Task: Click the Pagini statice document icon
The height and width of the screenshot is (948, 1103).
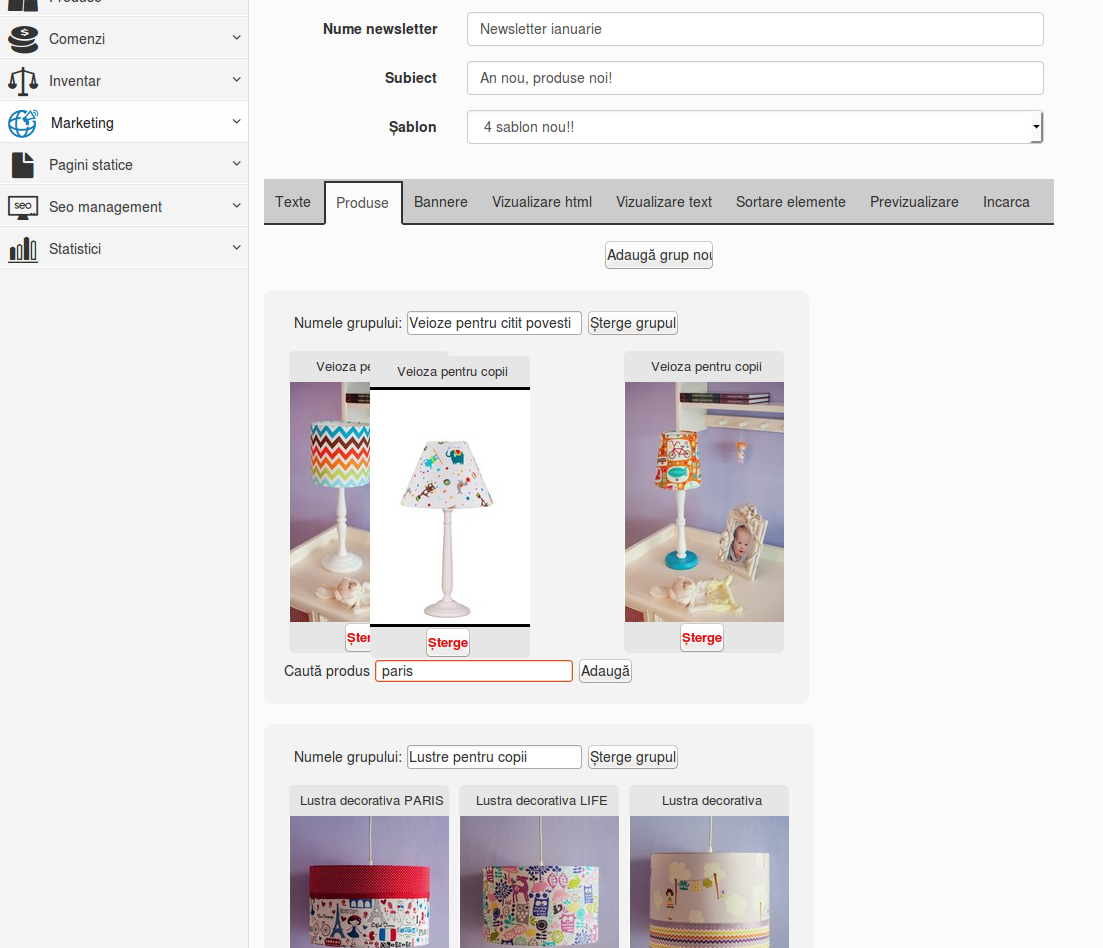Action: point(23,165)
